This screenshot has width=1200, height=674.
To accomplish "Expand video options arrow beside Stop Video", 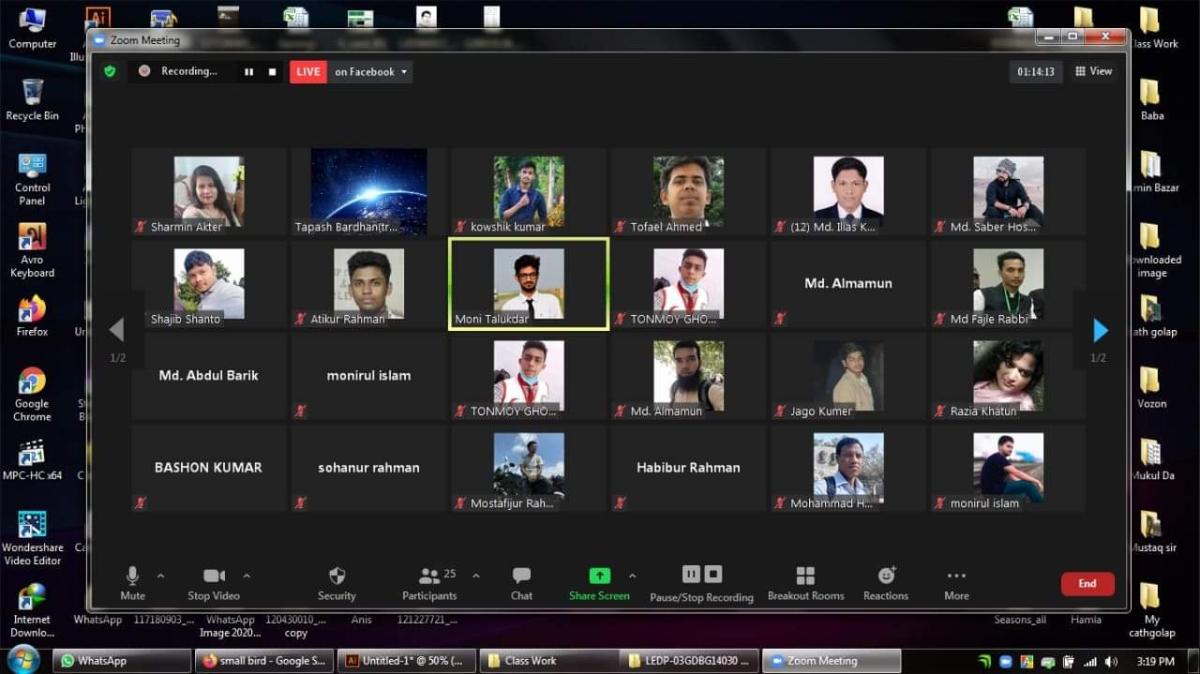I will [247, 576].
